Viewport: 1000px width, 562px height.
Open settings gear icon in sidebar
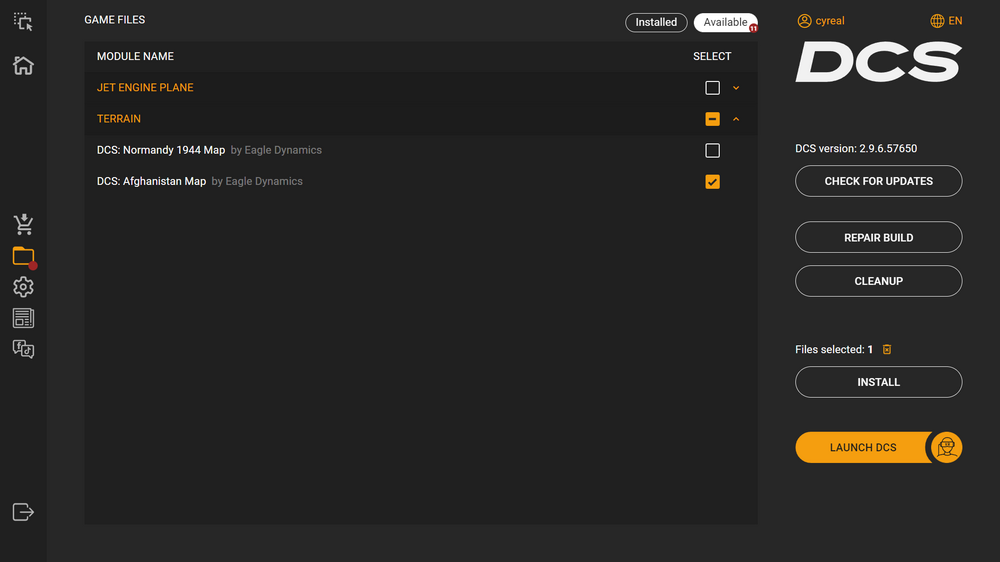click(x=23, y=286)
